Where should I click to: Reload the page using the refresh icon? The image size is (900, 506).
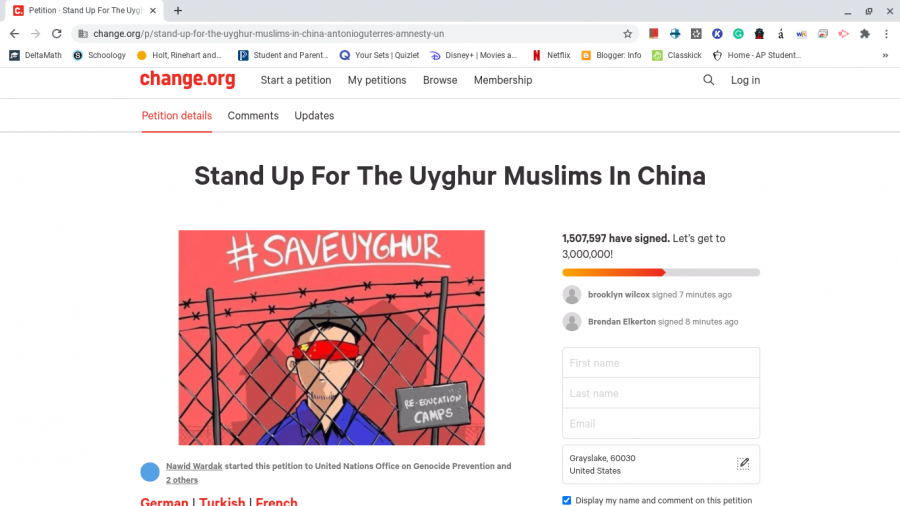tap(56, 34)
